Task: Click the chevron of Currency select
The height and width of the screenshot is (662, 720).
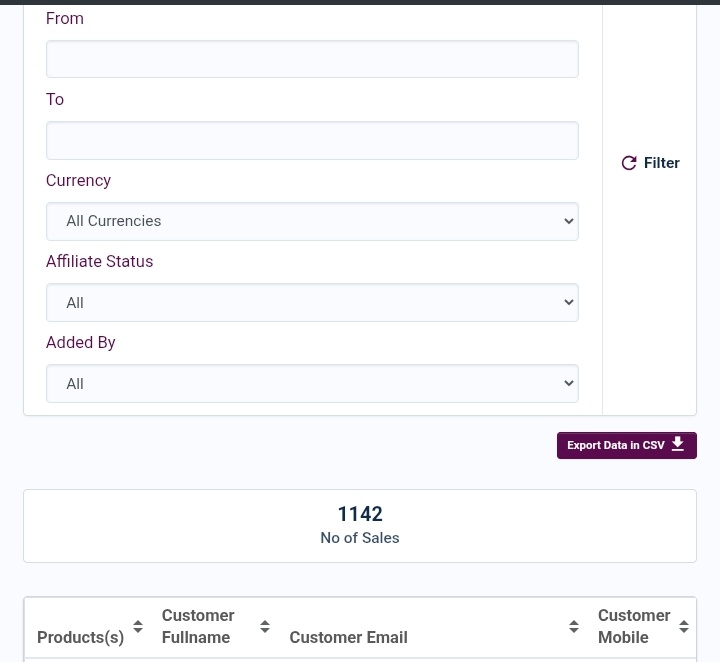Action: click(568, 221)
